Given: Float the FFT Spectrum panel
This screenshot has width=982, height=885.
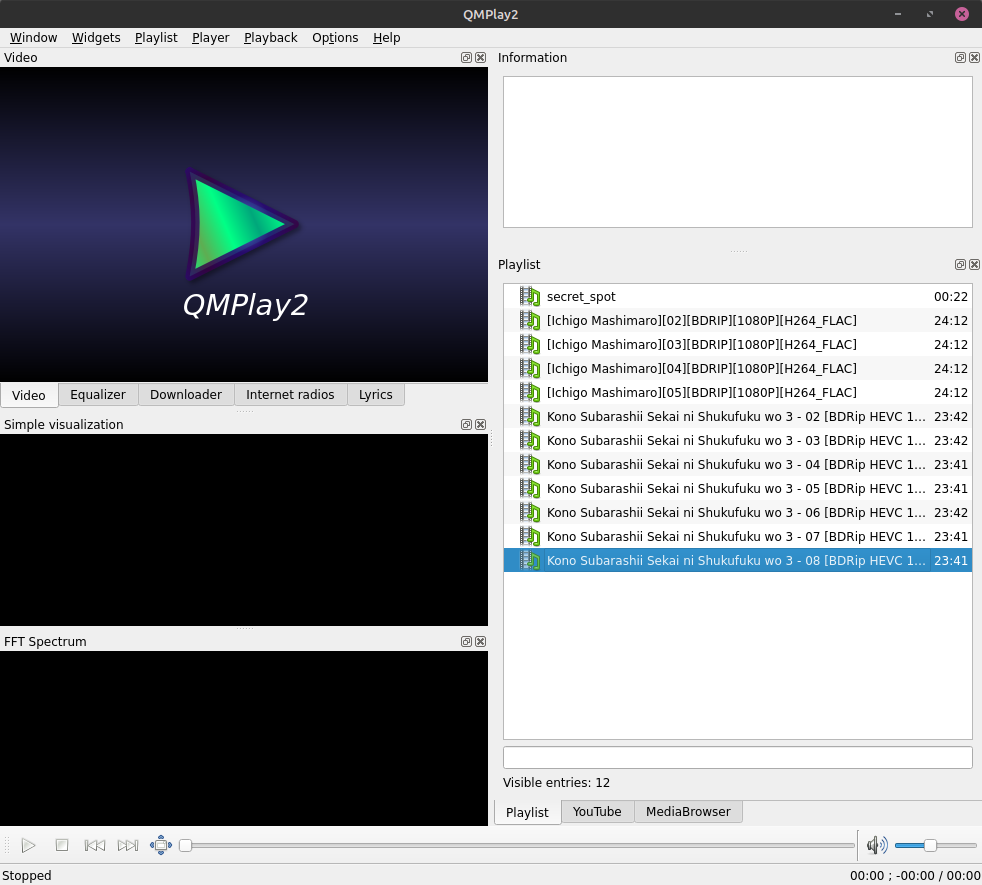Looking at the screenshot, I should (x=466, y=641).
